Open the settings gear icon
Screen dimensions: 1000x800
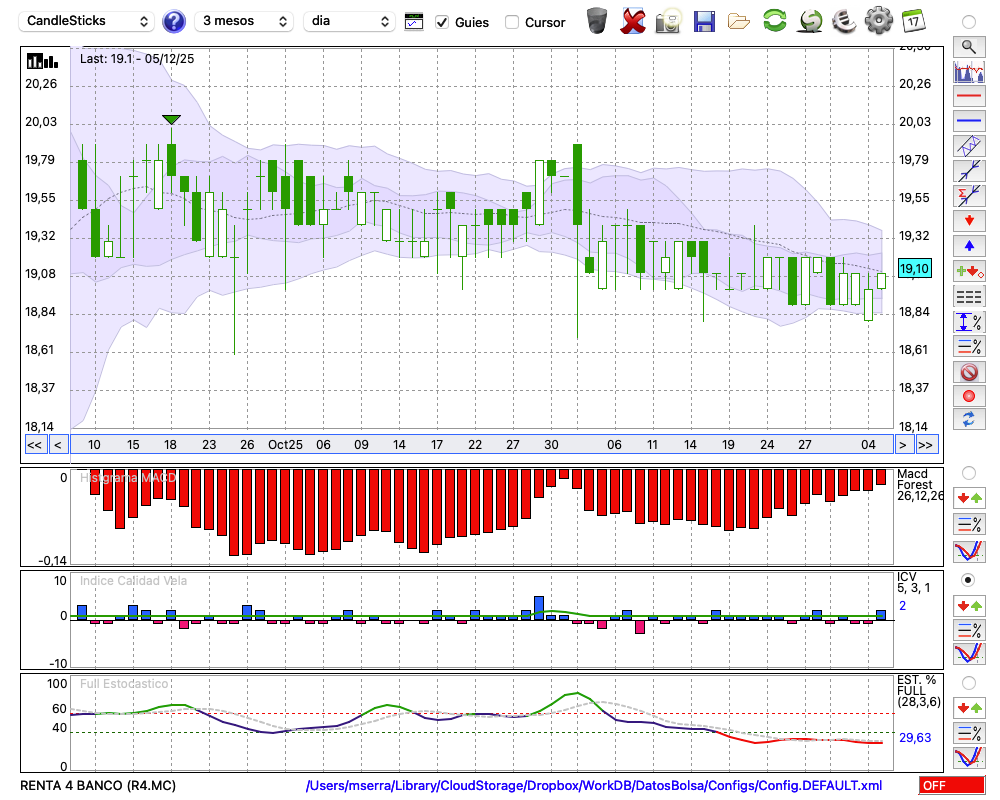(x=878, y=20)
